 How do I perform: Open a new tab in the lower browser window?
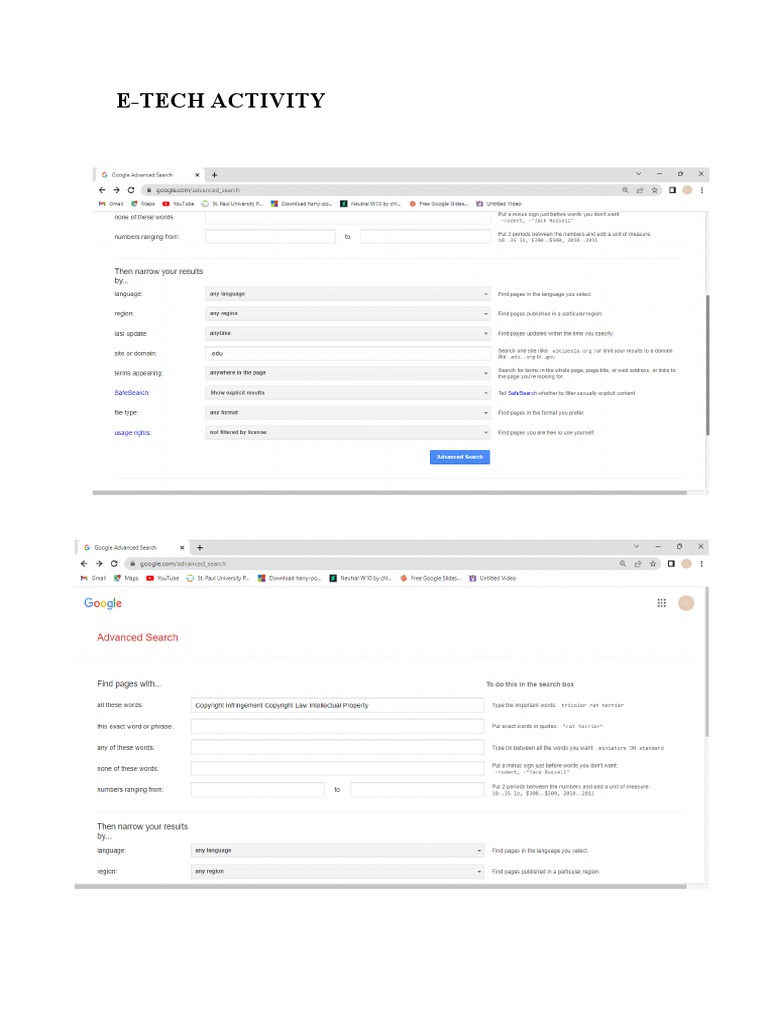[x=200, y=547]
